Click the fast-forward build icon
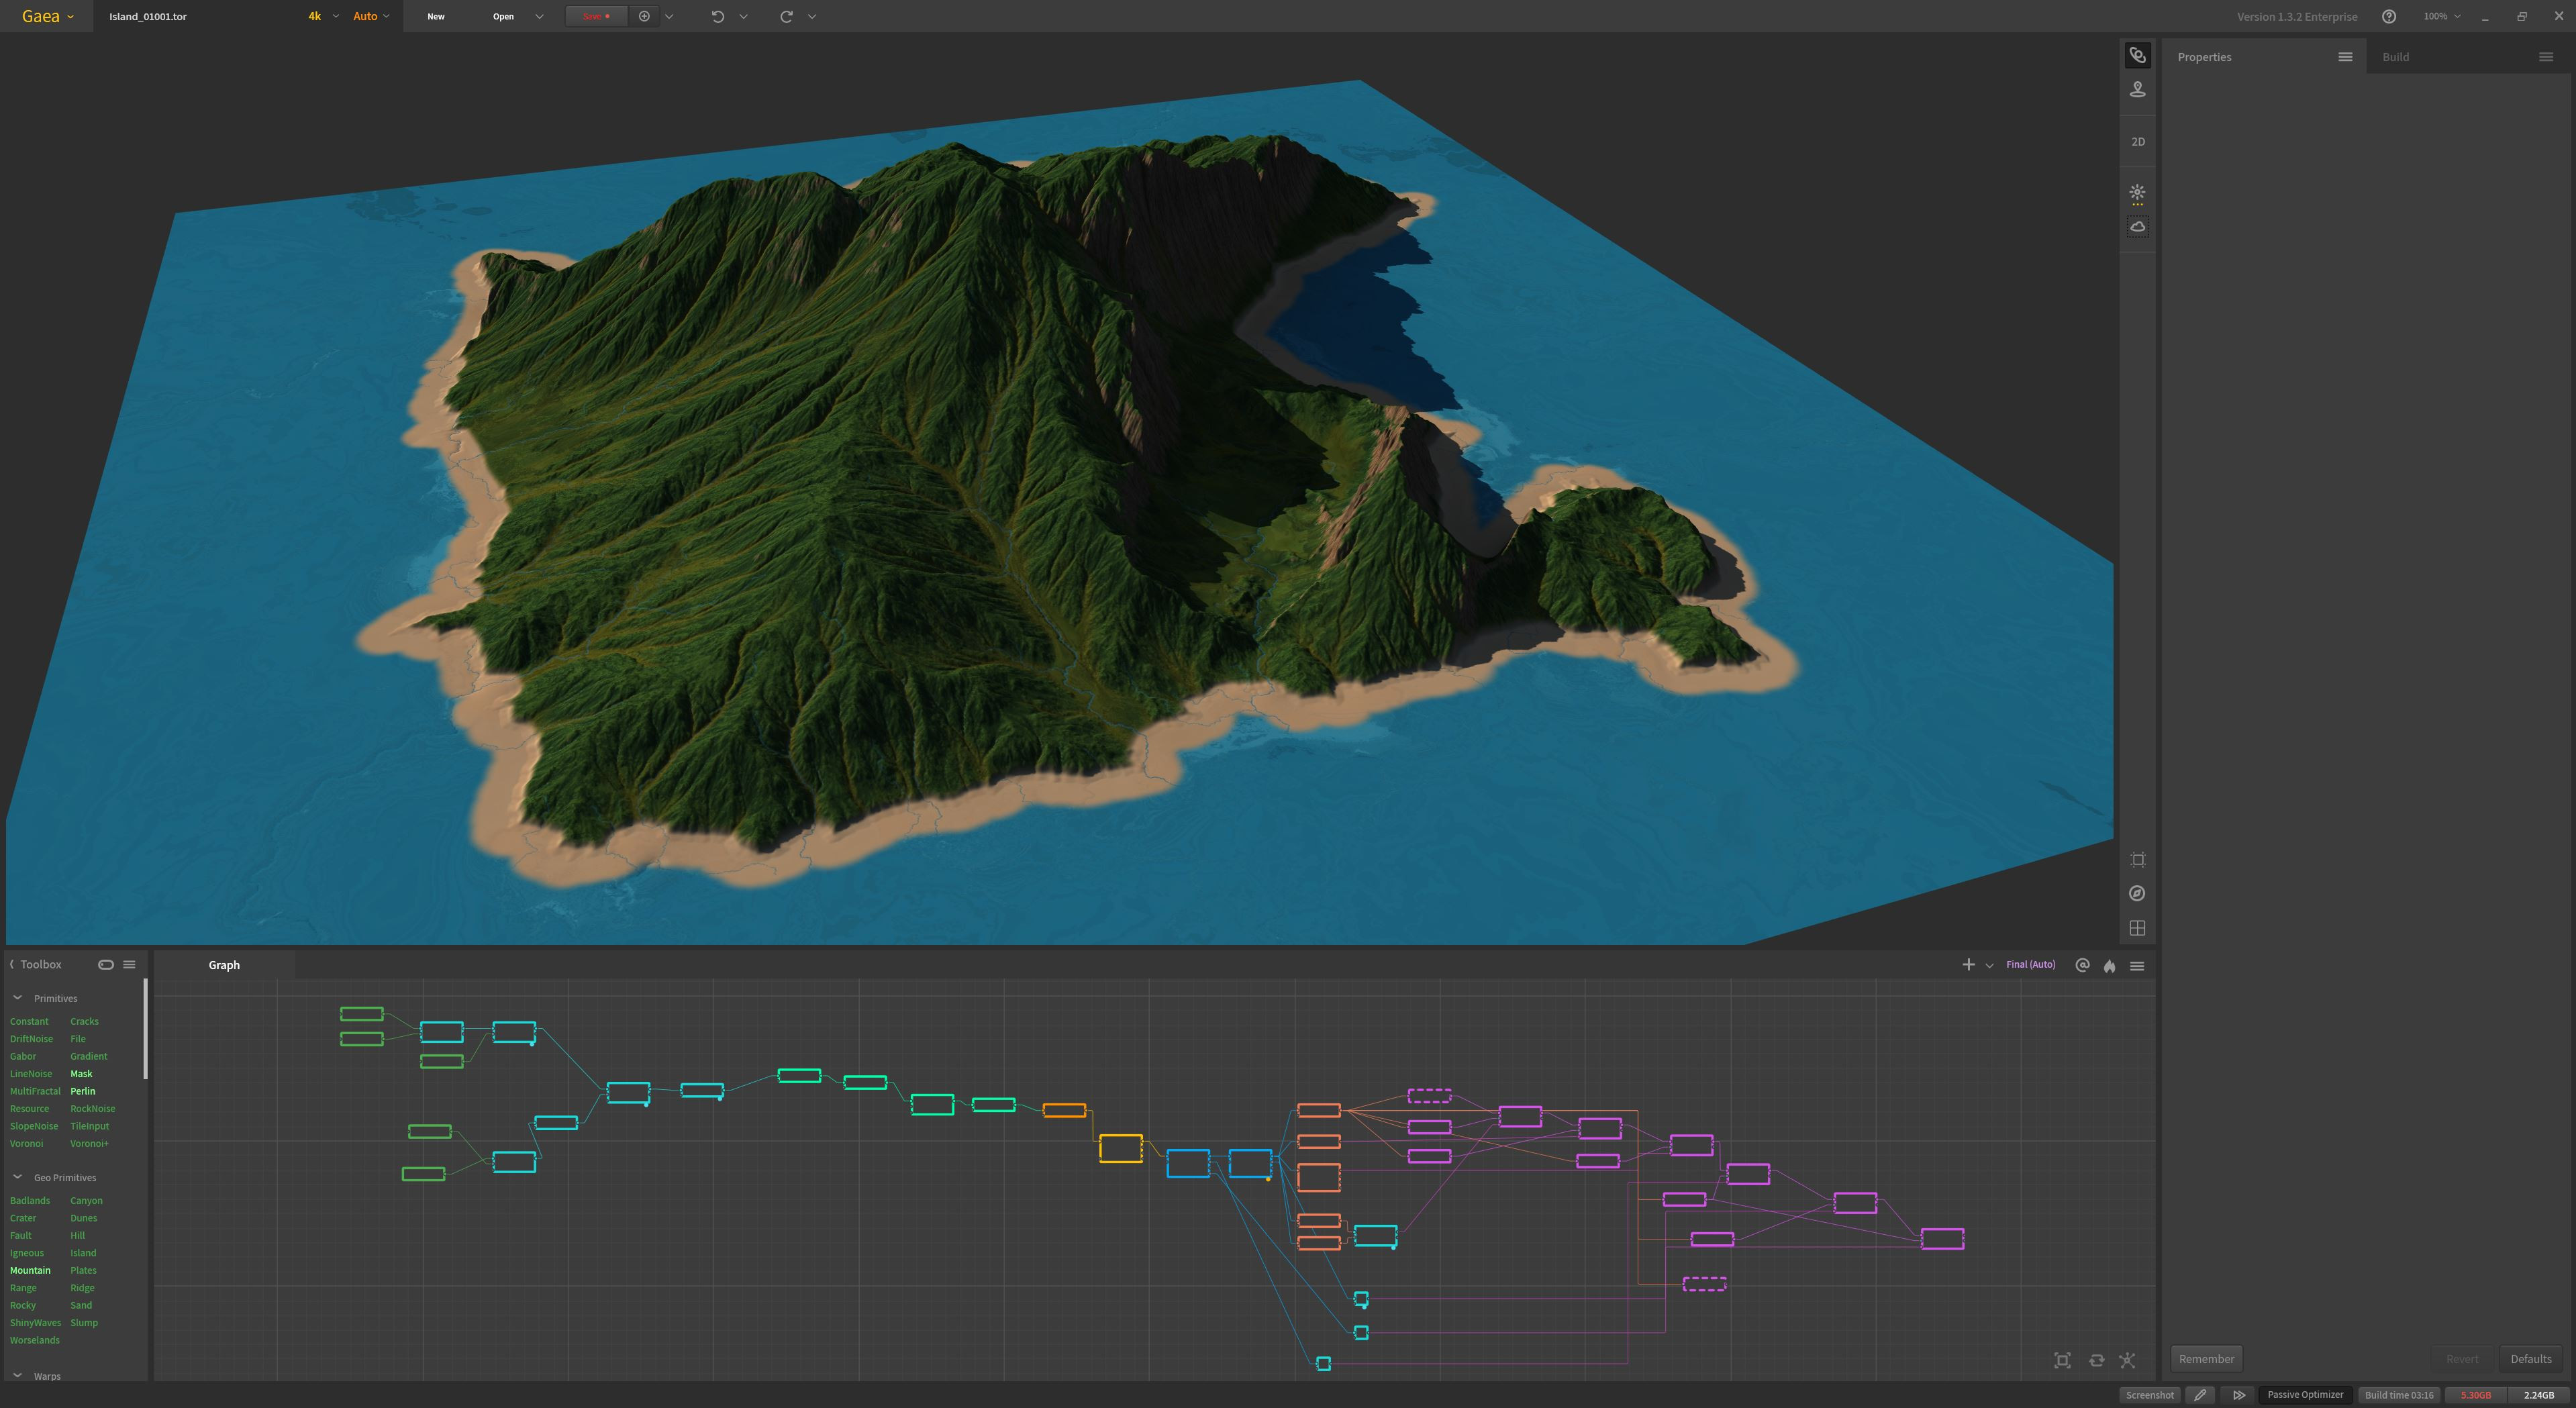This screenshot has height=1408, width=2576. click(x=2239, y=1395)
